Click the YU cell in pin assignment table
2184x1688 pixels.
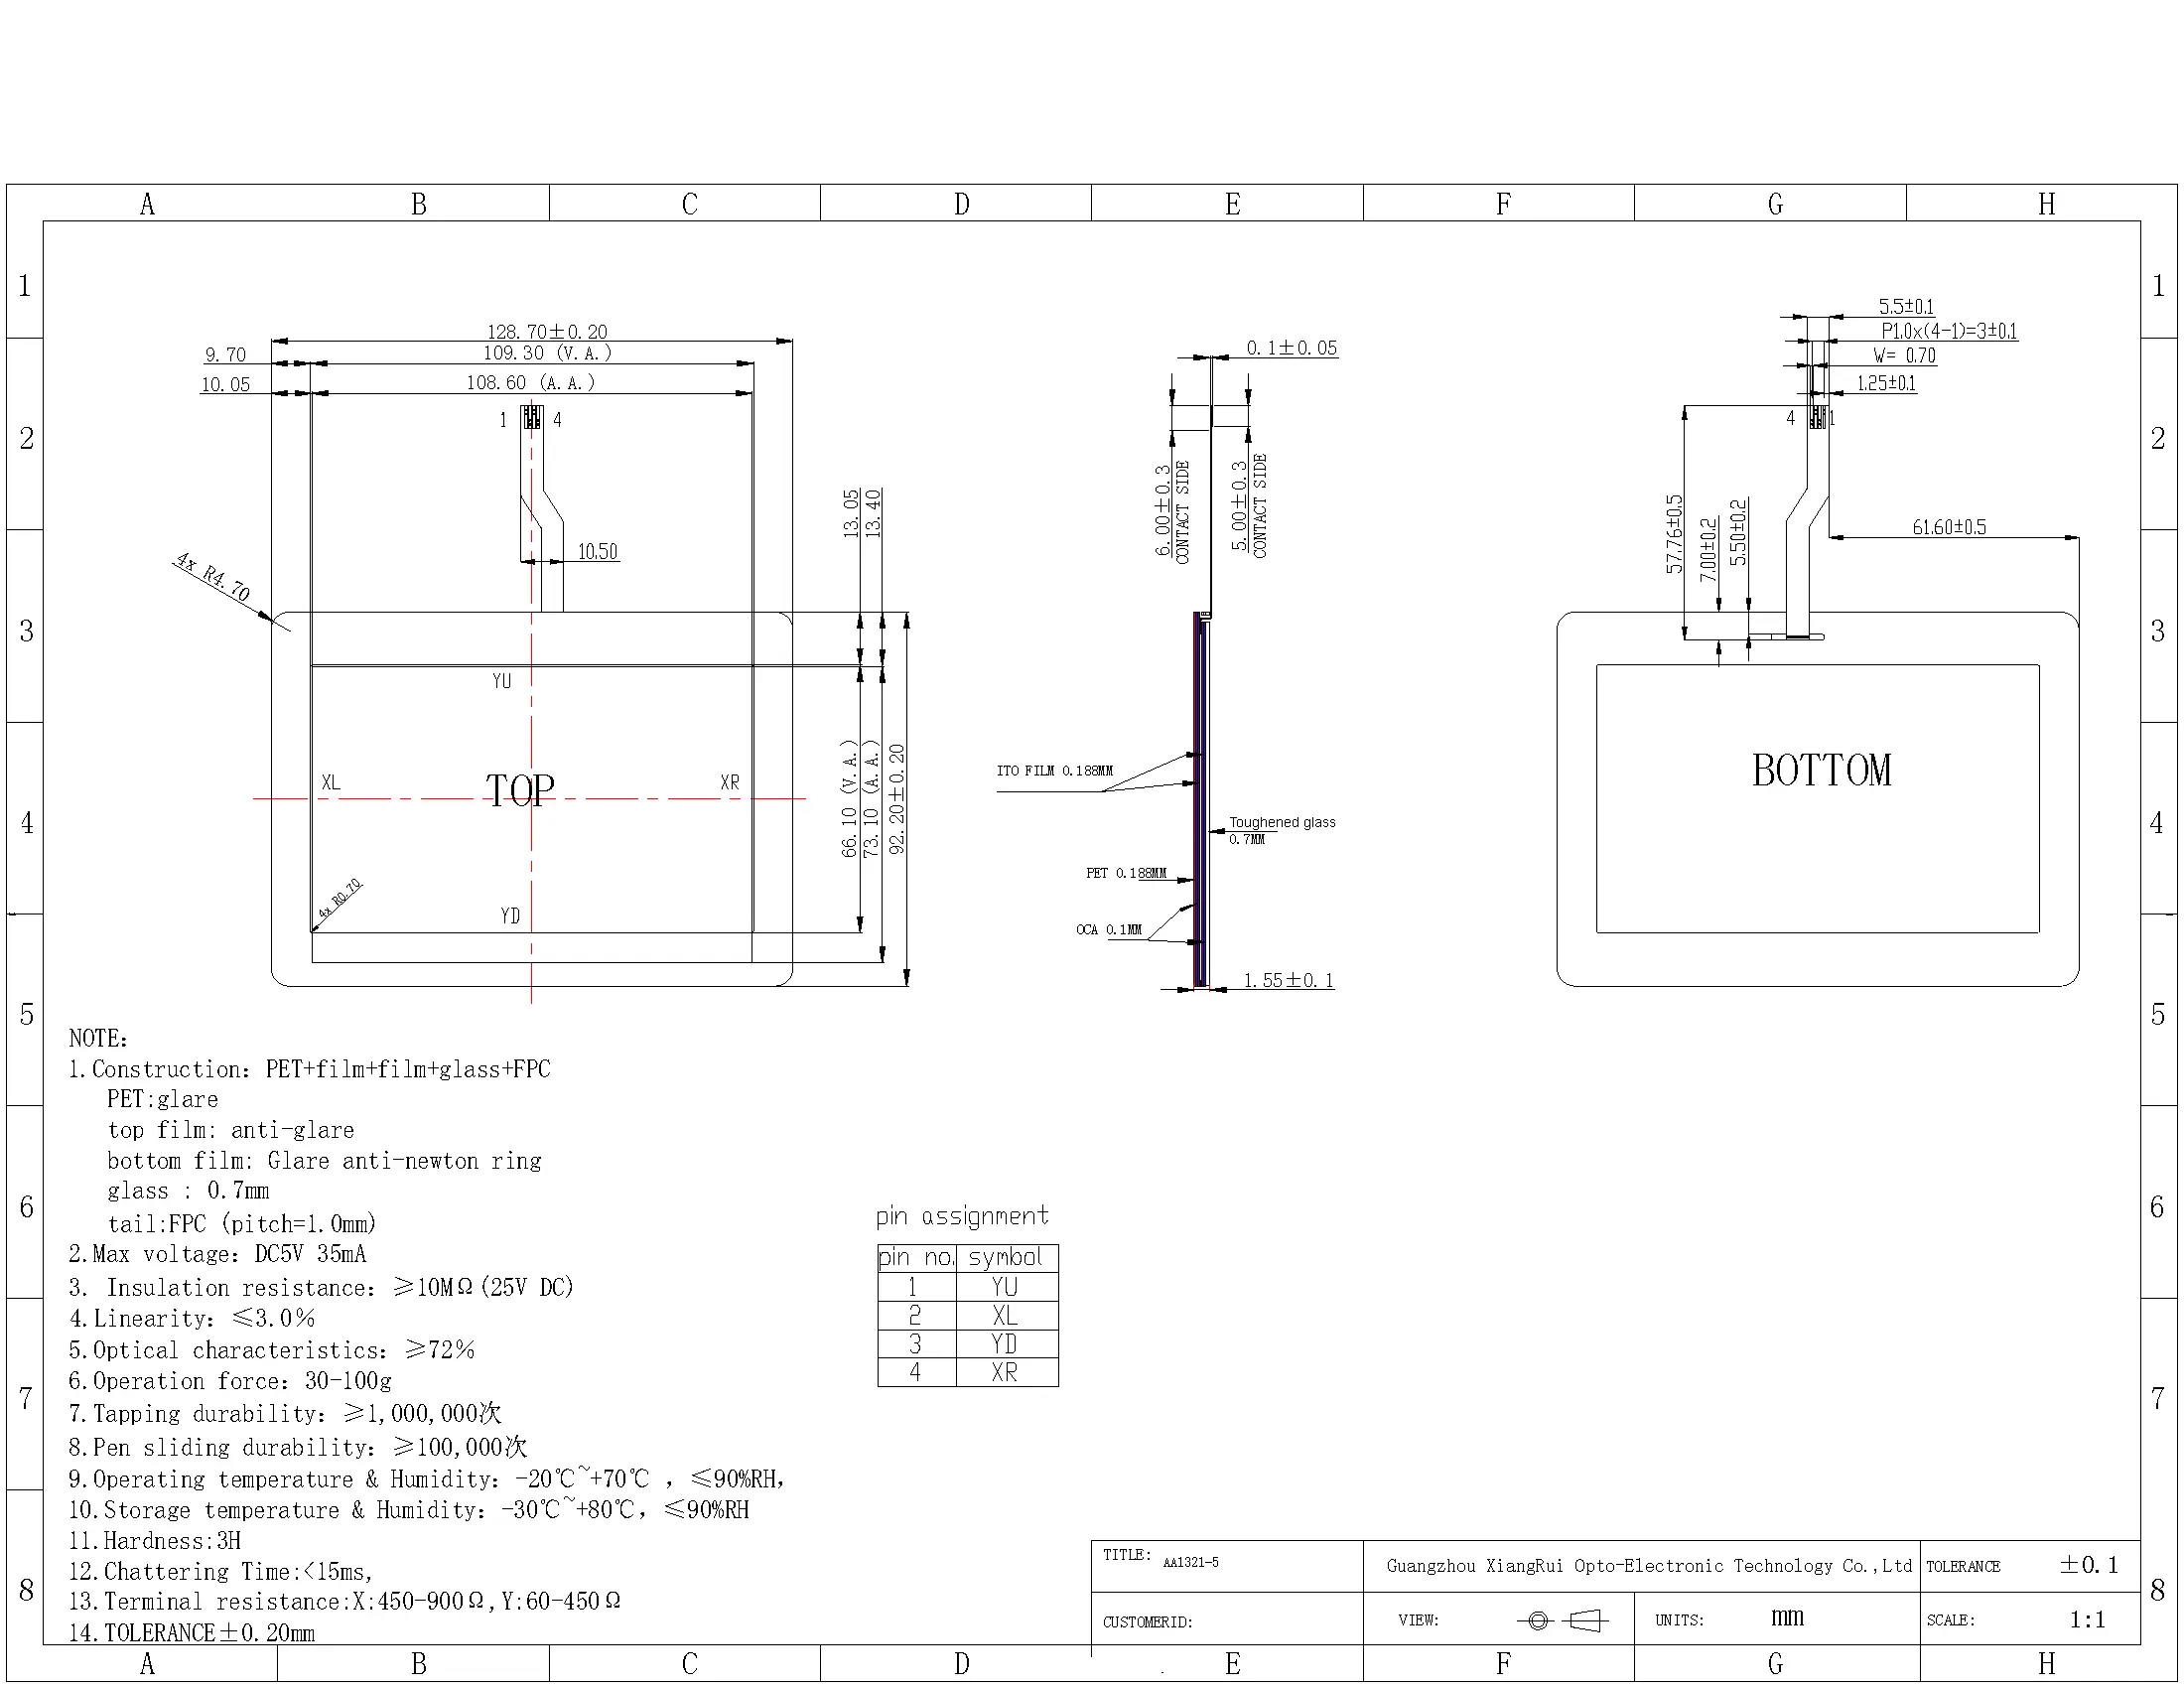click(x=1005, y=1286)
